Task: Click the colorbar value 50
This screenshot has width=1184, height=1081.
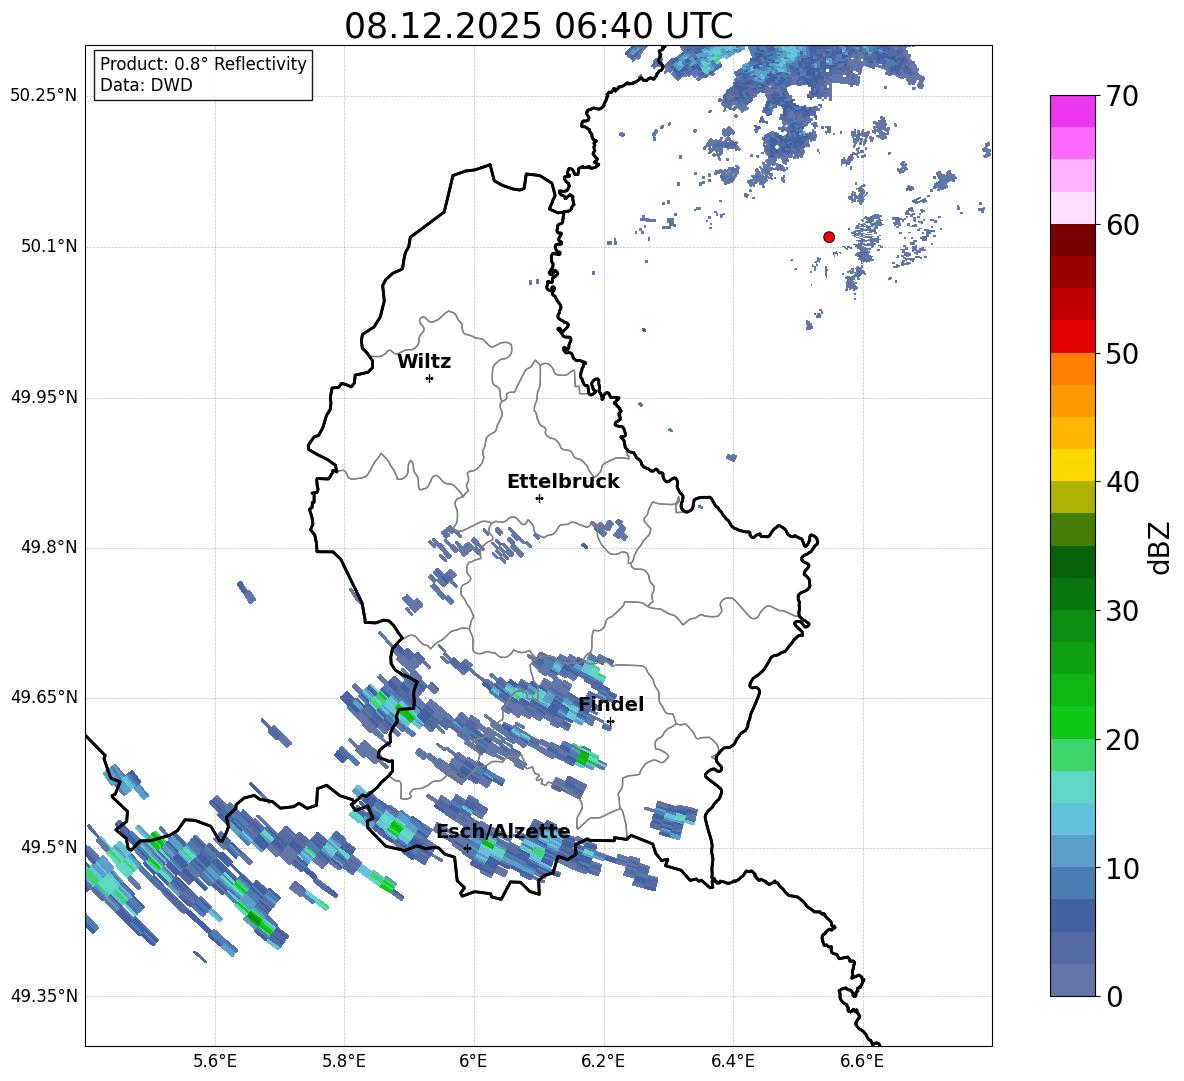Action: (x=1122, y=353)
